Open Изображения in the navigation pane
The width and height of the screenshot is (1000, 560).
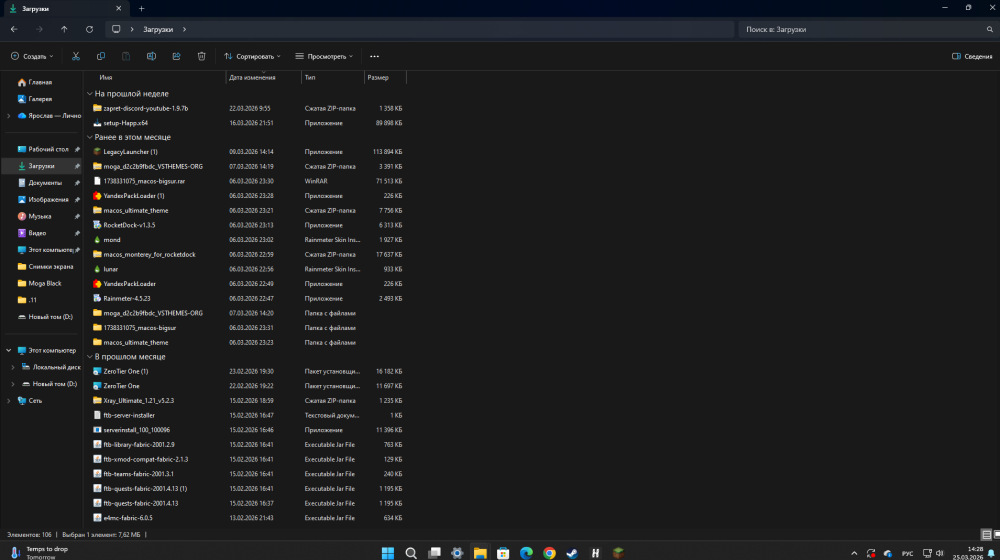(x=48, y=200)
